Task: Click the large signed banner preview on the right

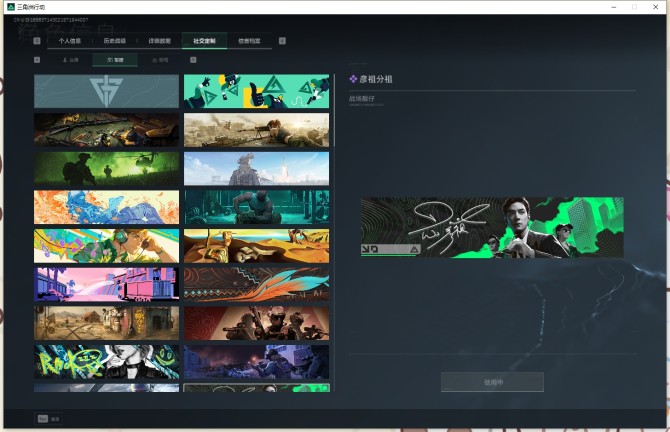Action: click(492, 227)
